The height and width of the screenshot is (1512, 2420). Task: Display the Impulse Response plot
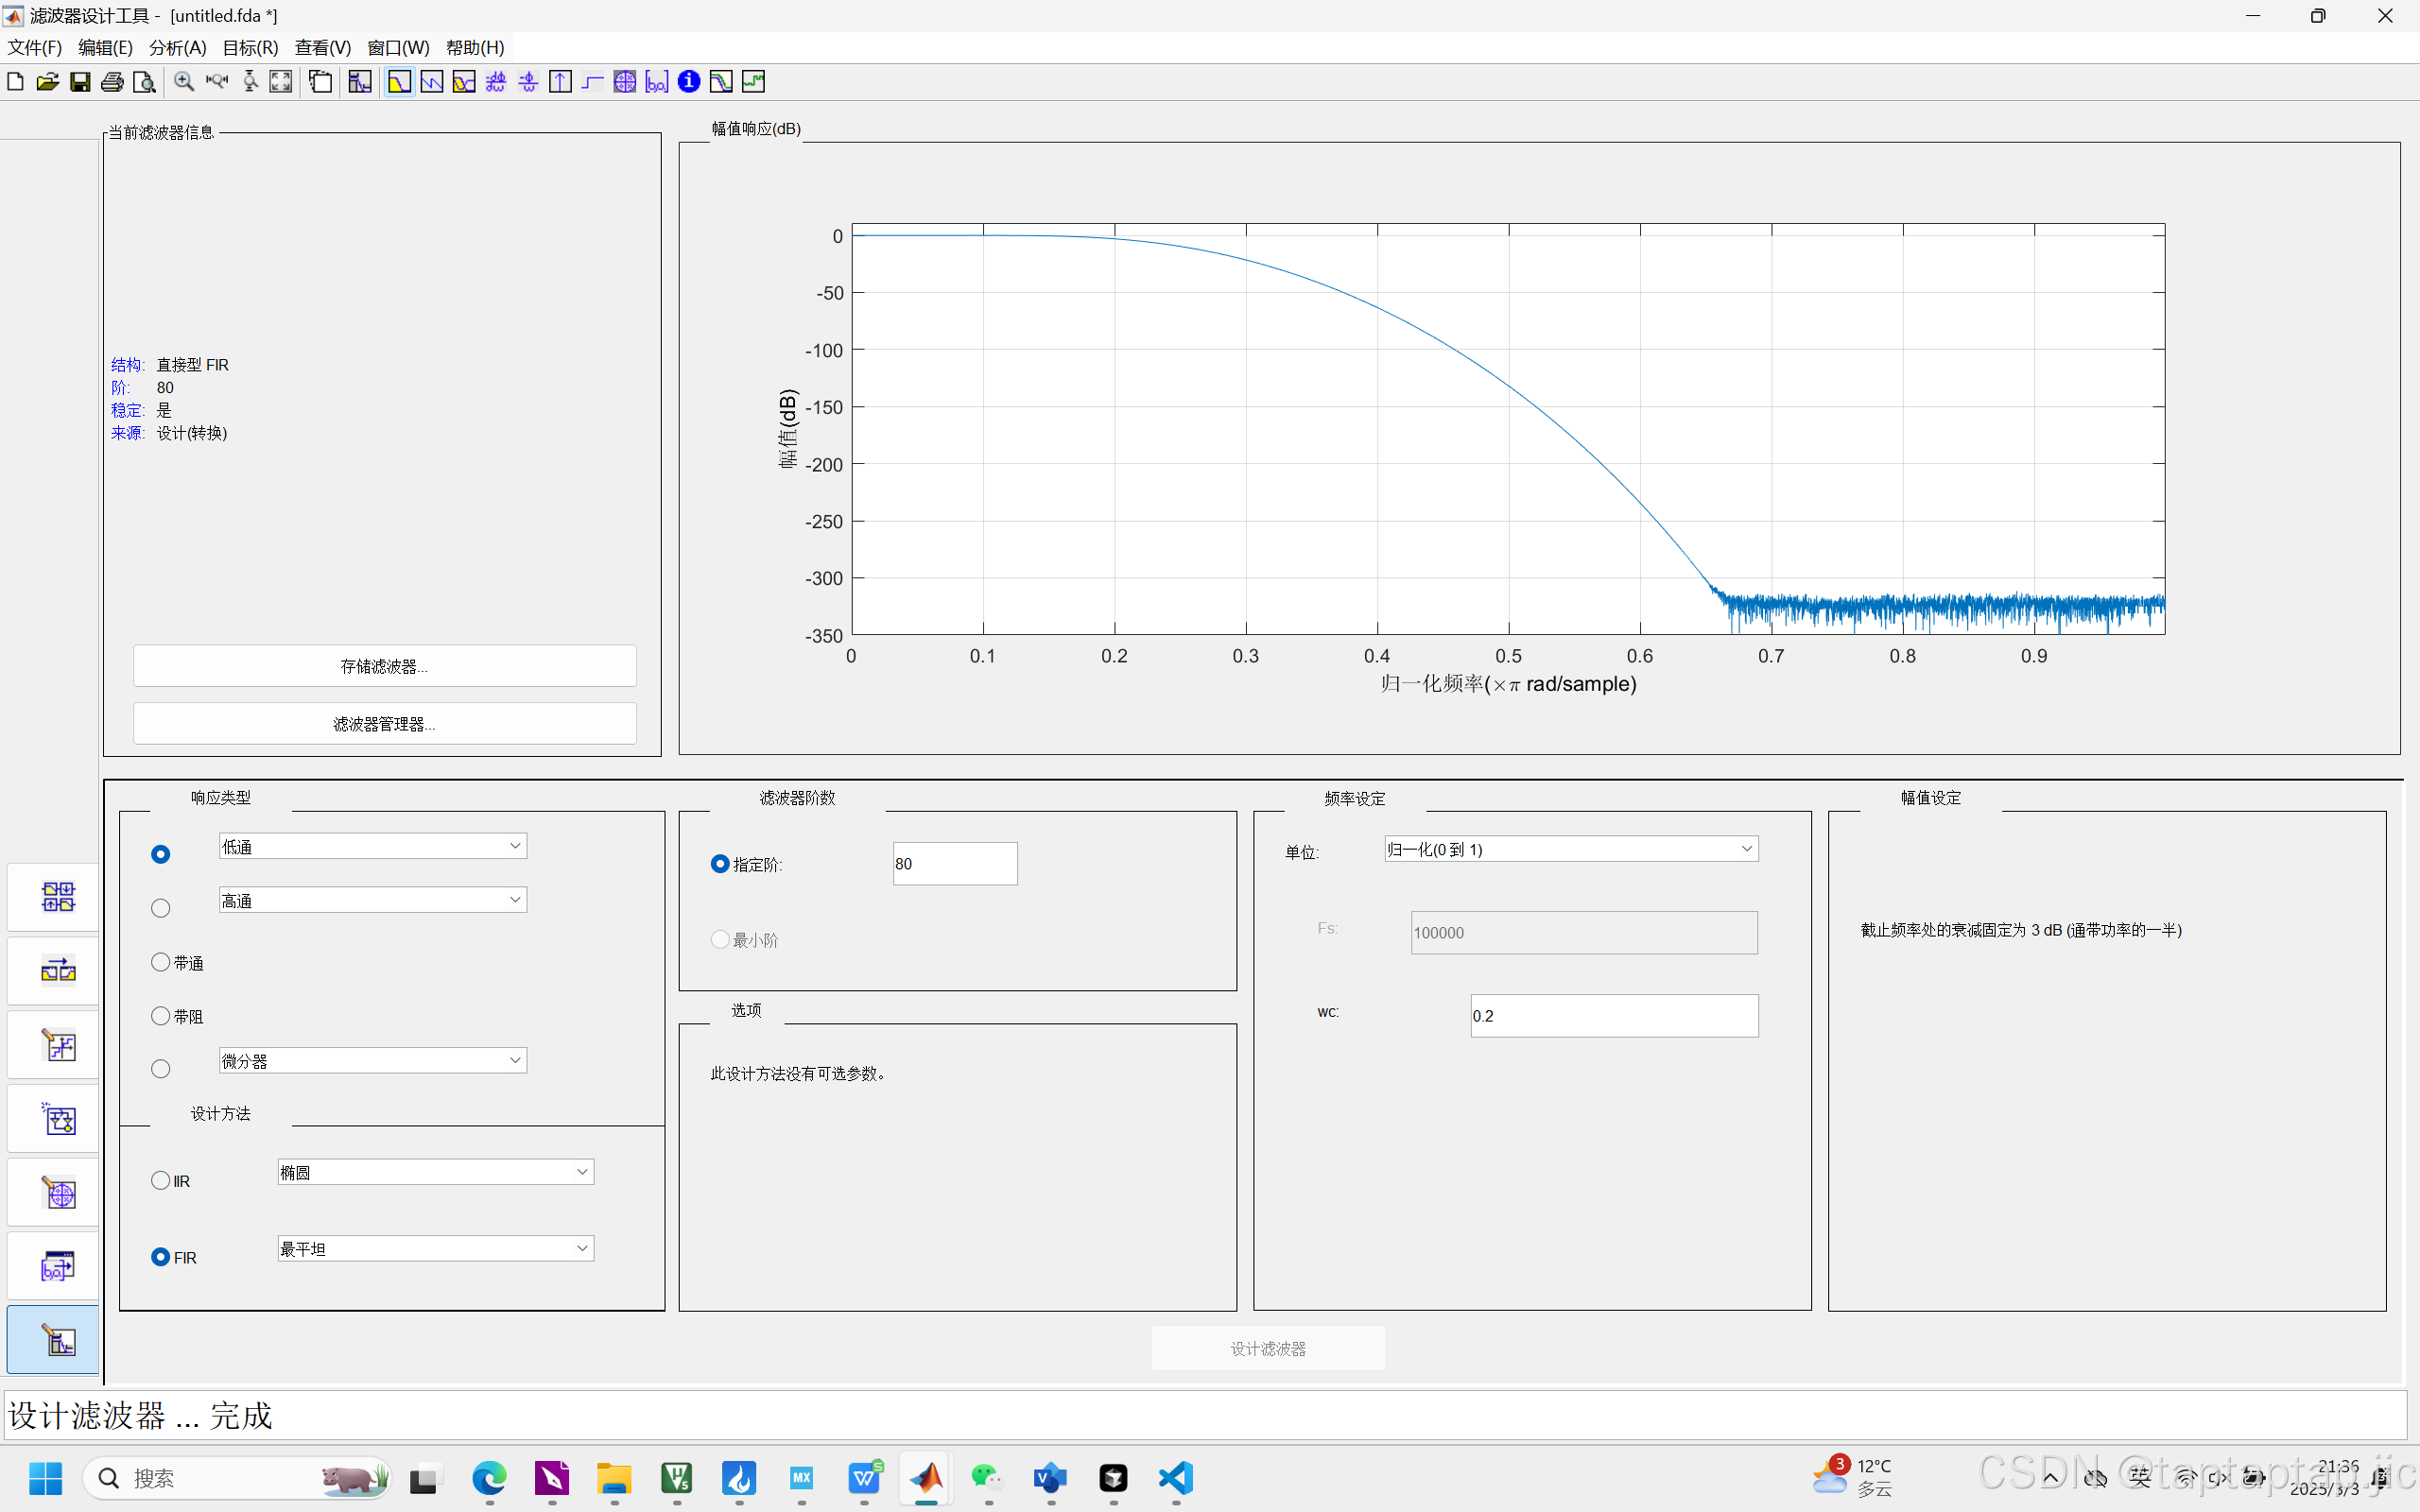pos(560,82)
